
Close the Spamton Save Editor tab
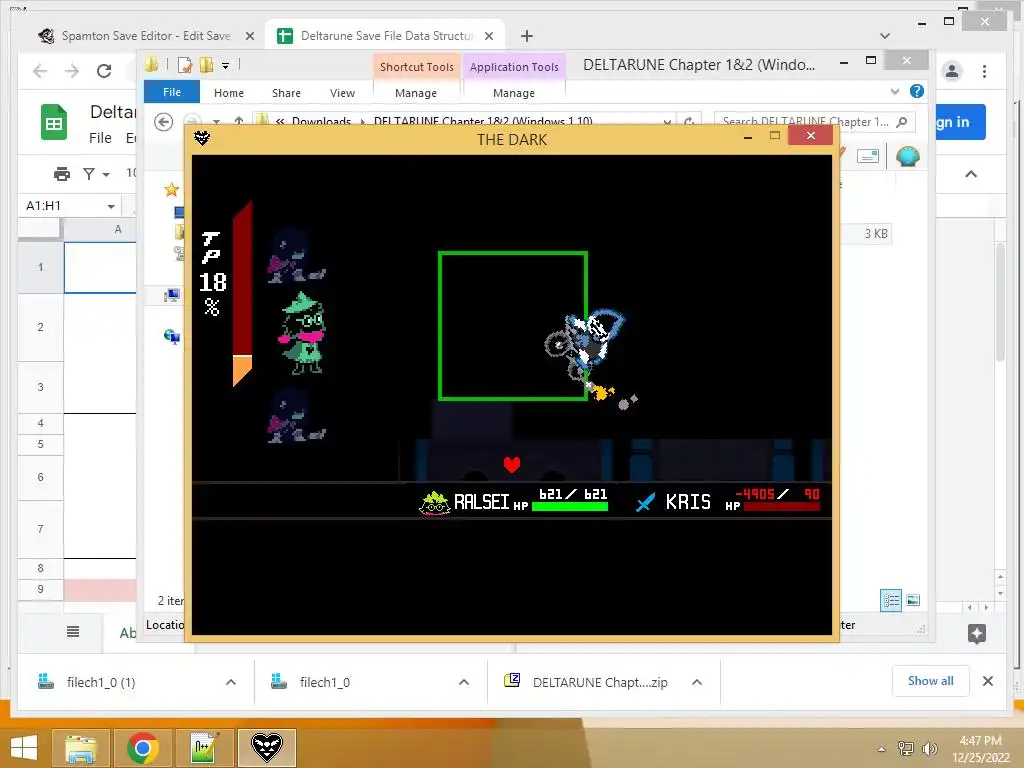pos(249,36)
